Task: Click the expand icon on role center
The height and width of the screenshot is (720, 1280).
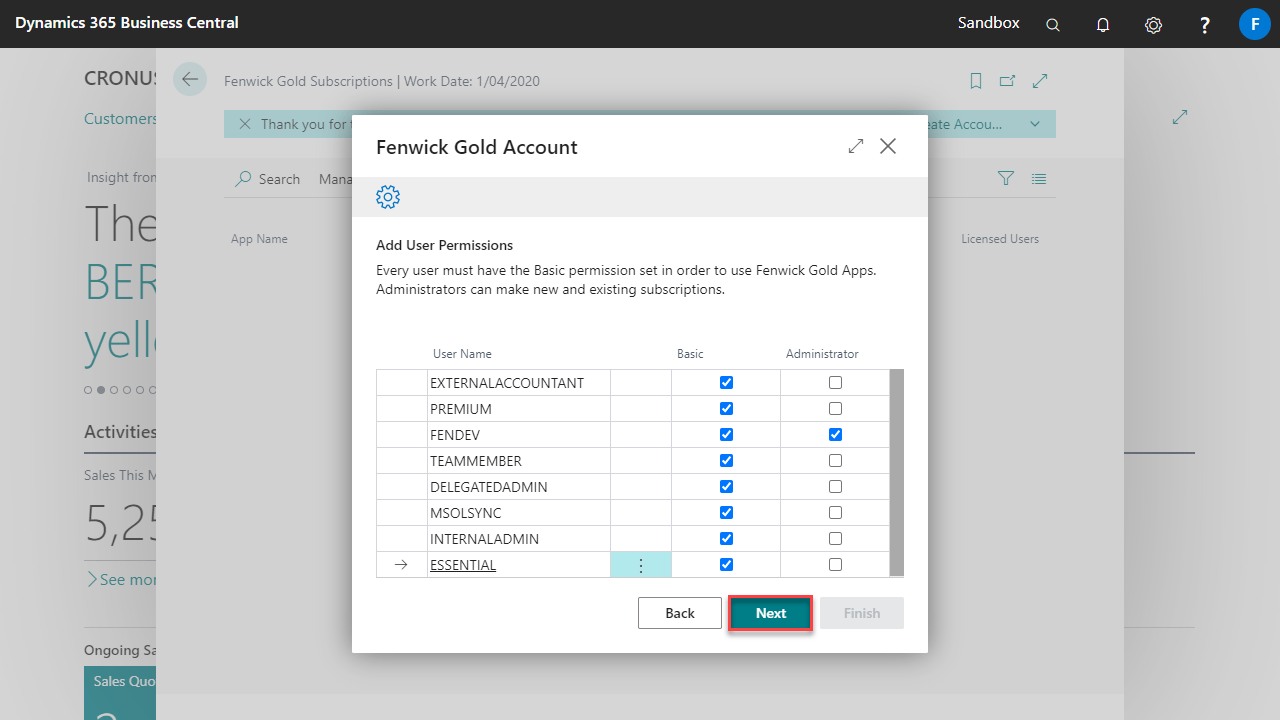Action: pyautogui.click(x=1180, y=117)
